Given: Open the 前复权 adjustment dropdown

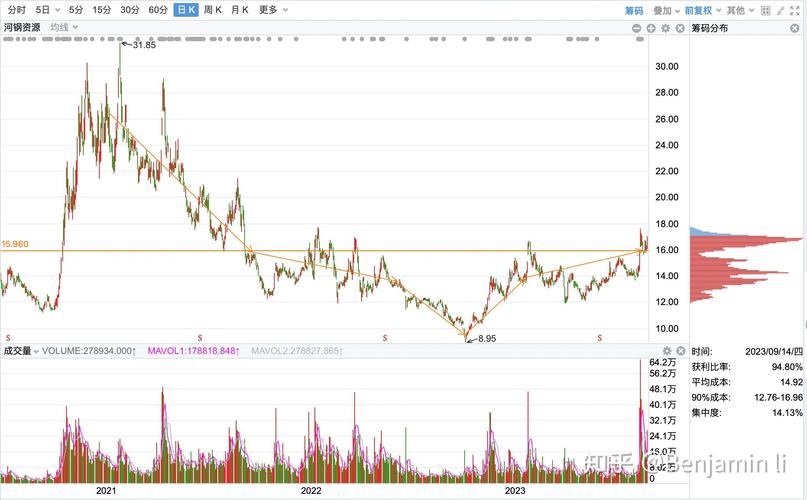Looking at the screenshot, I should pos(703,10).
